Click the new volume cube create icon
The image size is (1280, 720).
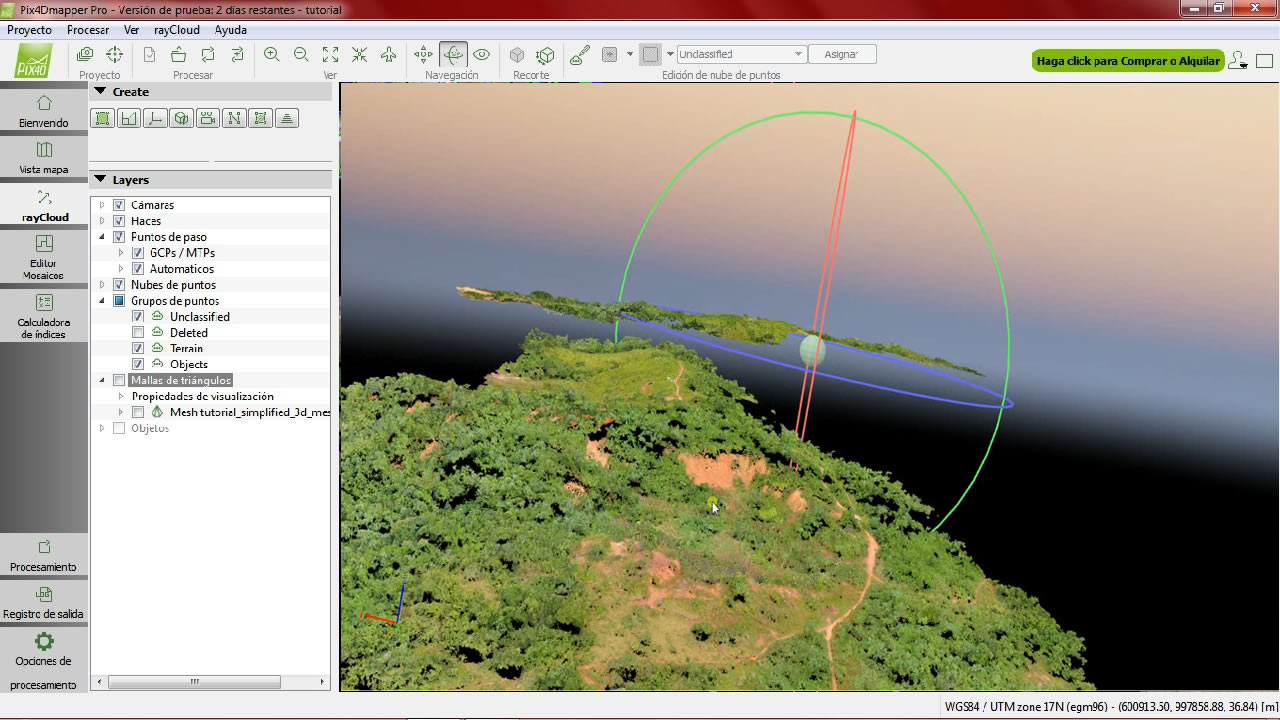tap(181, 118)
